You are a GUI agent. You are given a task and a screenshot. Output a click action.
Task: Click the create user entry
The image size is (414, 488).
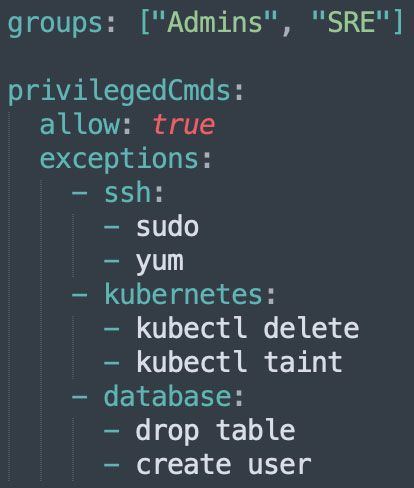(224, 464)
